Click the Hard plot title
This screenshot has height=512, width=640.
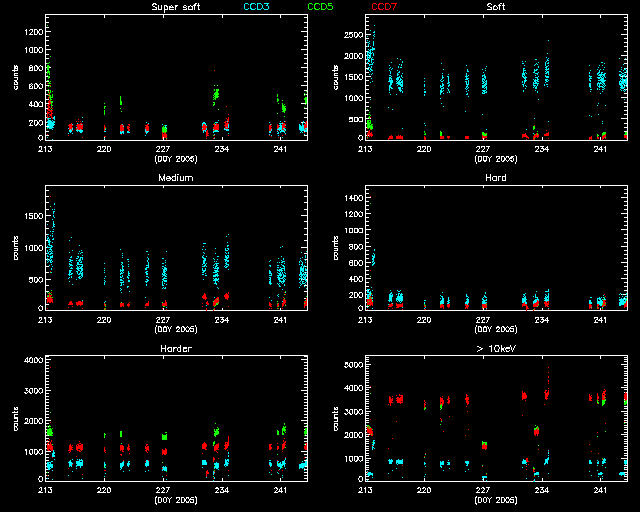coord(495,178)
